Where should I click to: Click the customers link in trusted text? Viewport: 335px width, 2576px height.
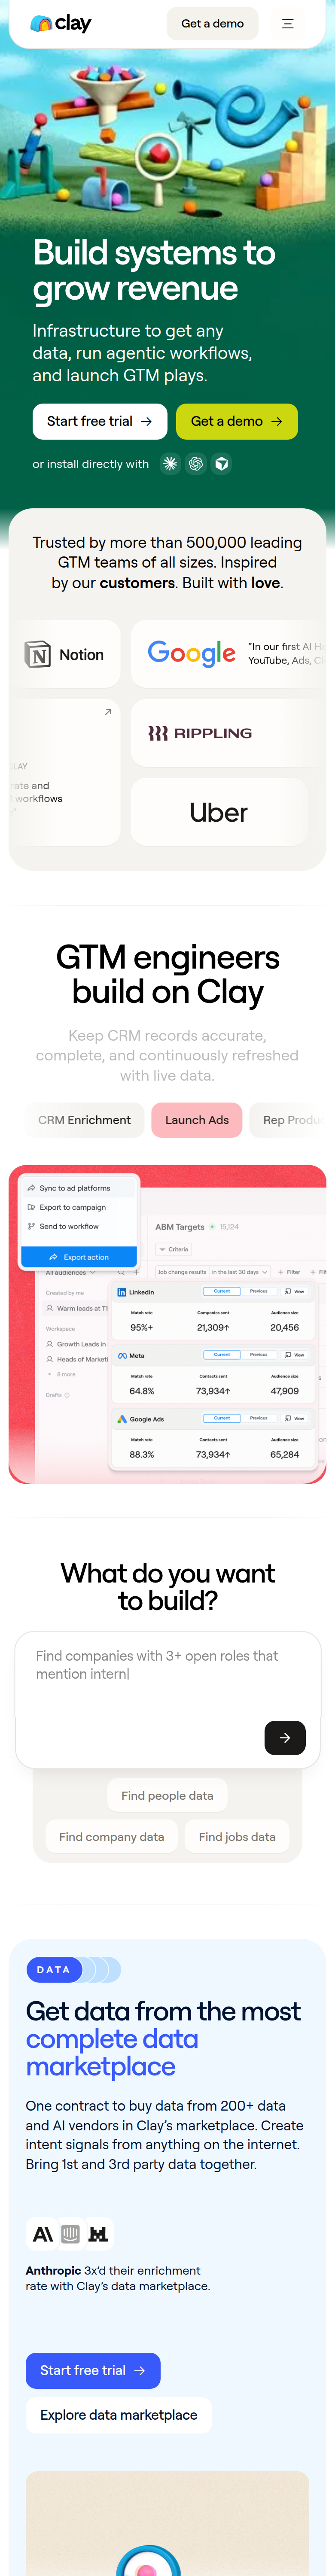click(x=137, y=583)
